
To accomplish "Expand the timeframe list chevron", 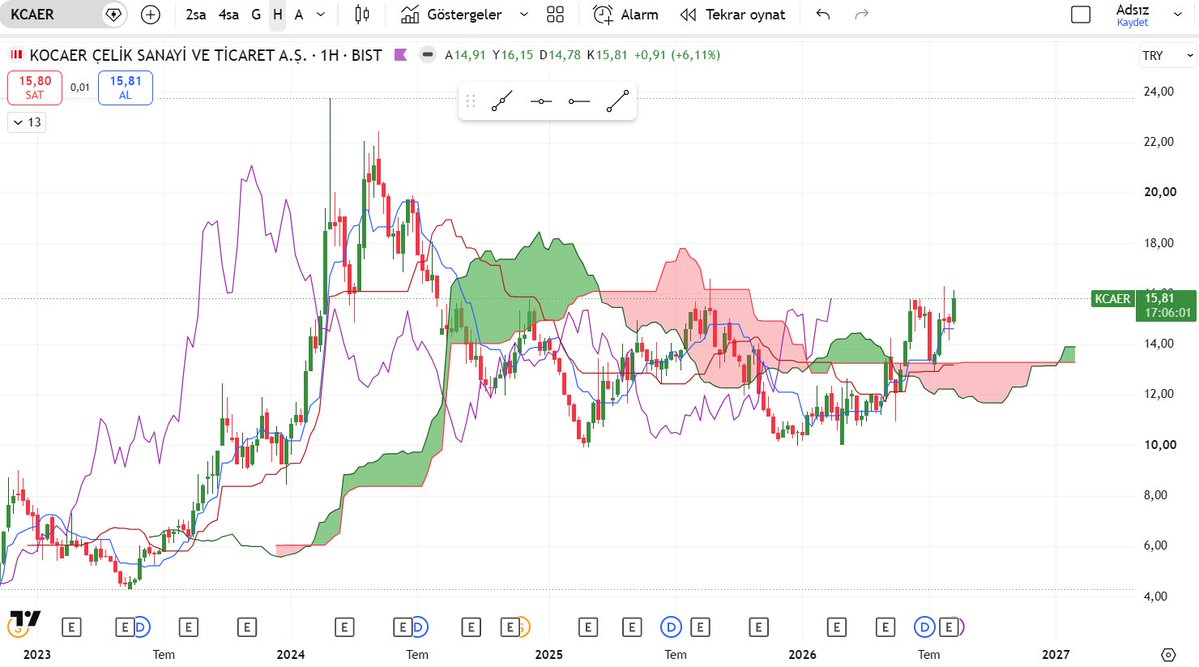I will point(321,15).
